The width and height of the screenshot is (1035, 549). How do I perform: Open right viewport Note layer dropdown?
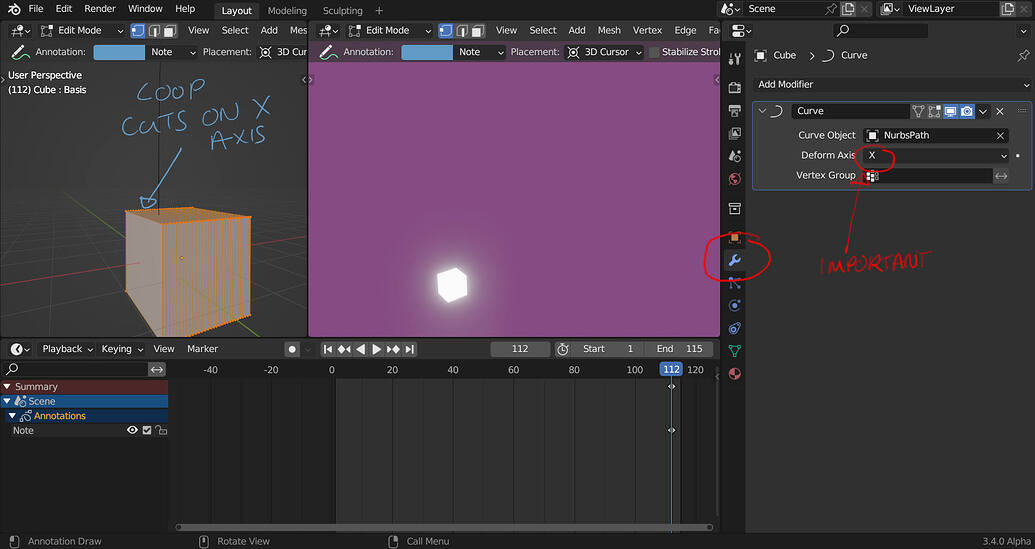(480, 52)
